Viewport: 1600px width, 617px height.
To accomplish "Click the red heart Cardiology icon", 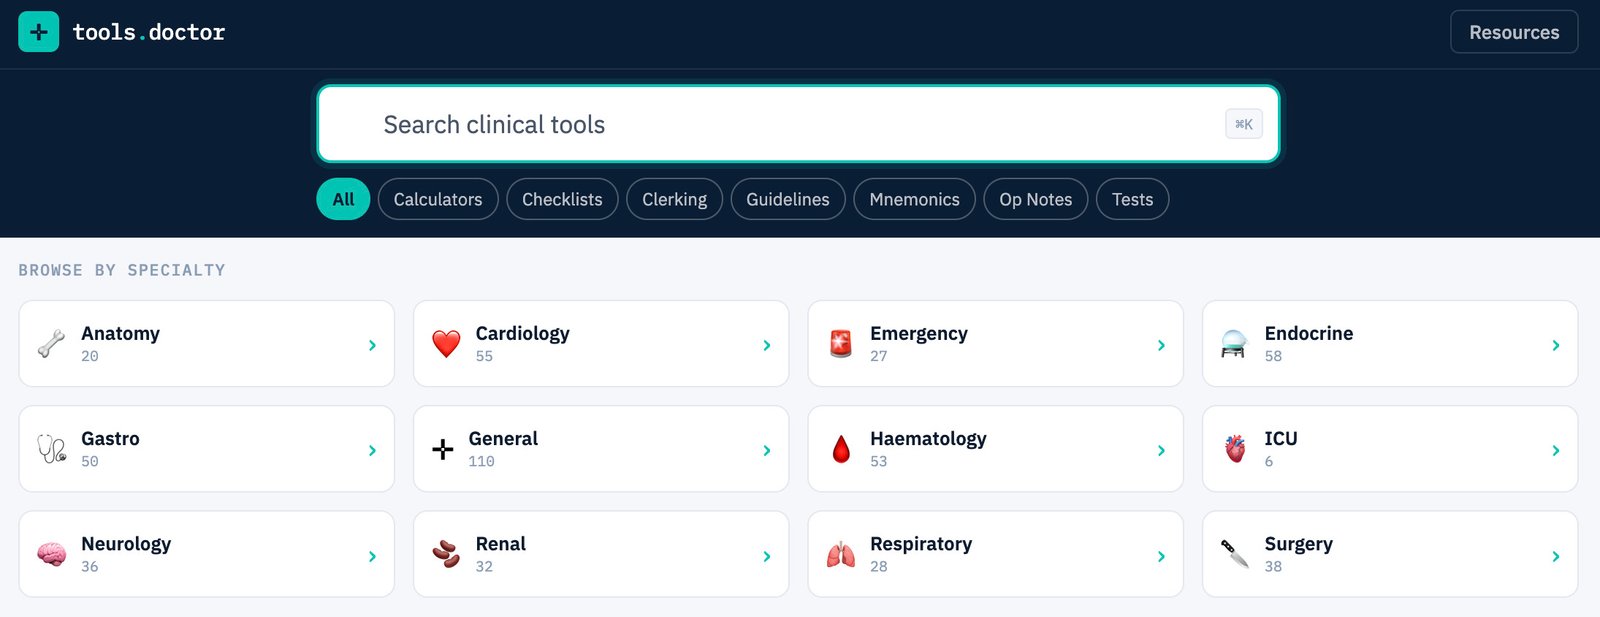I will click(x=446, y=344).
